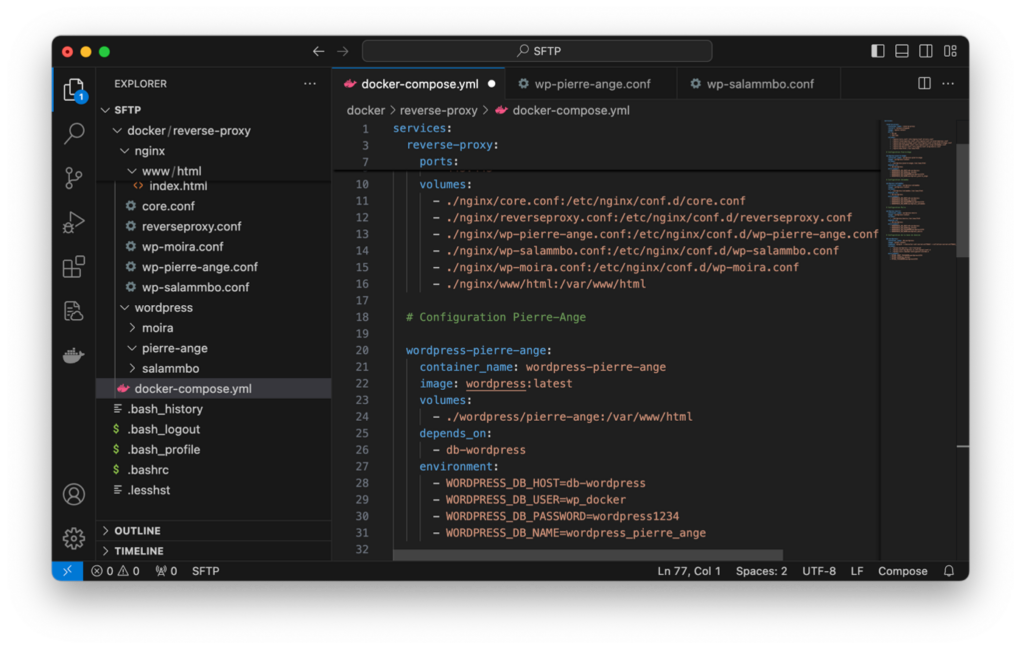Click the horizontal scrollbar in the editor
Image resolution: width=1024 pixels, height=653 pixels.
point(588,555)
